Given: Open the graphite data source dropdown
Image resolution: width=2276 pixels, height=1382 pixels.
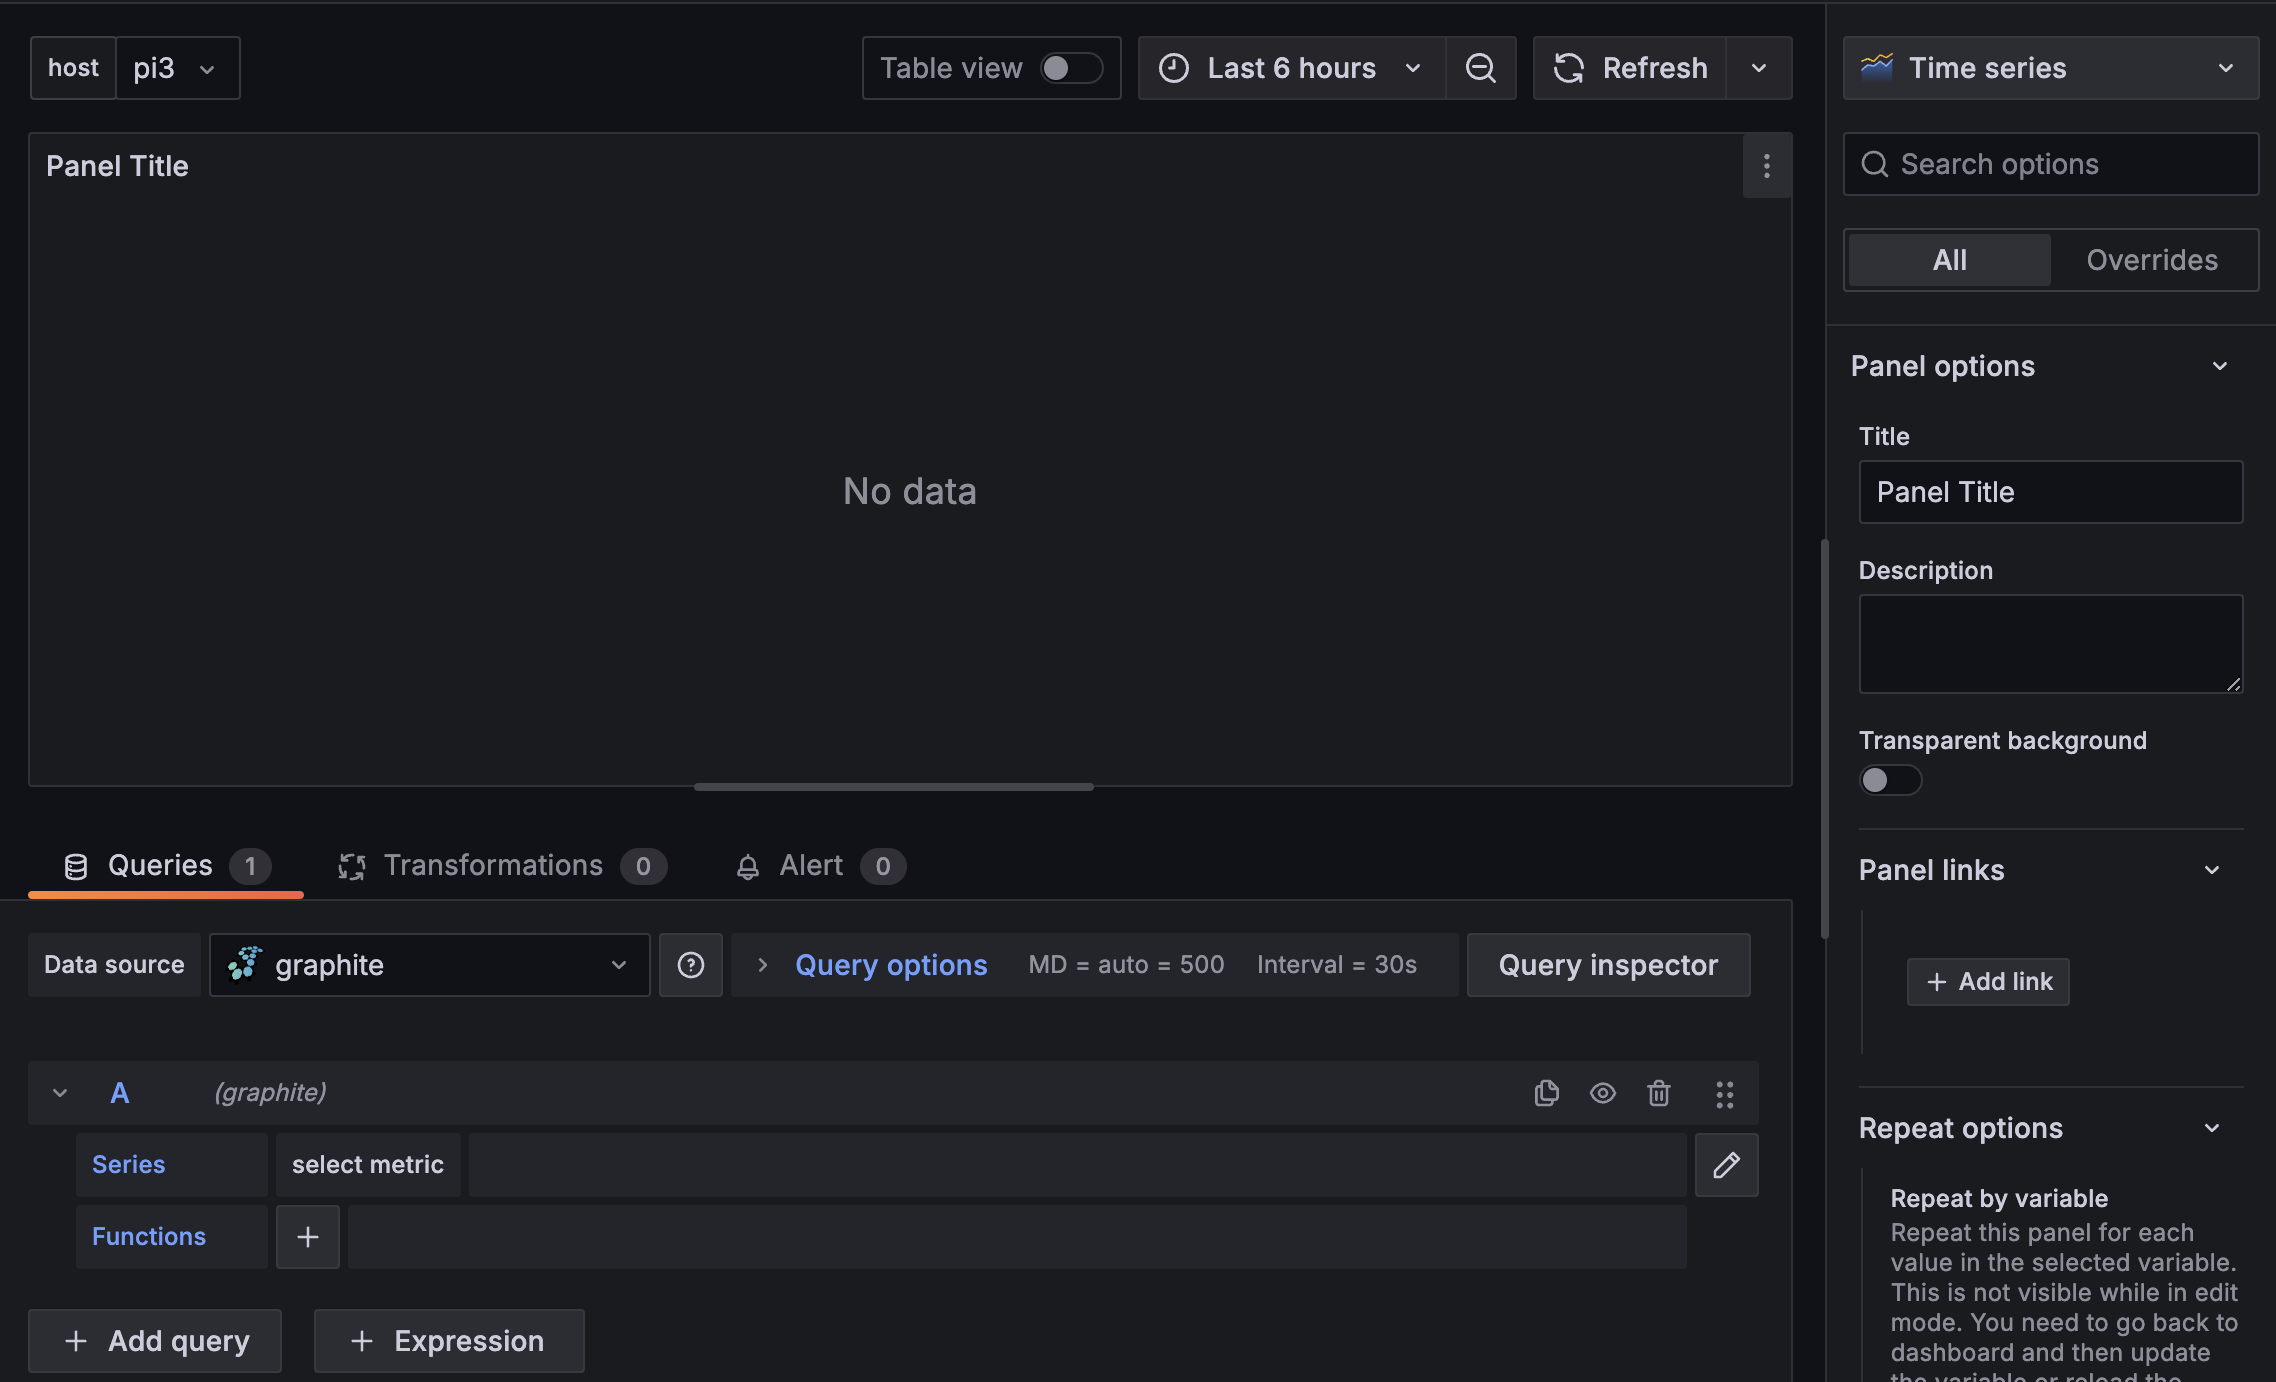Looking at the screenshot, I should 430,965.
